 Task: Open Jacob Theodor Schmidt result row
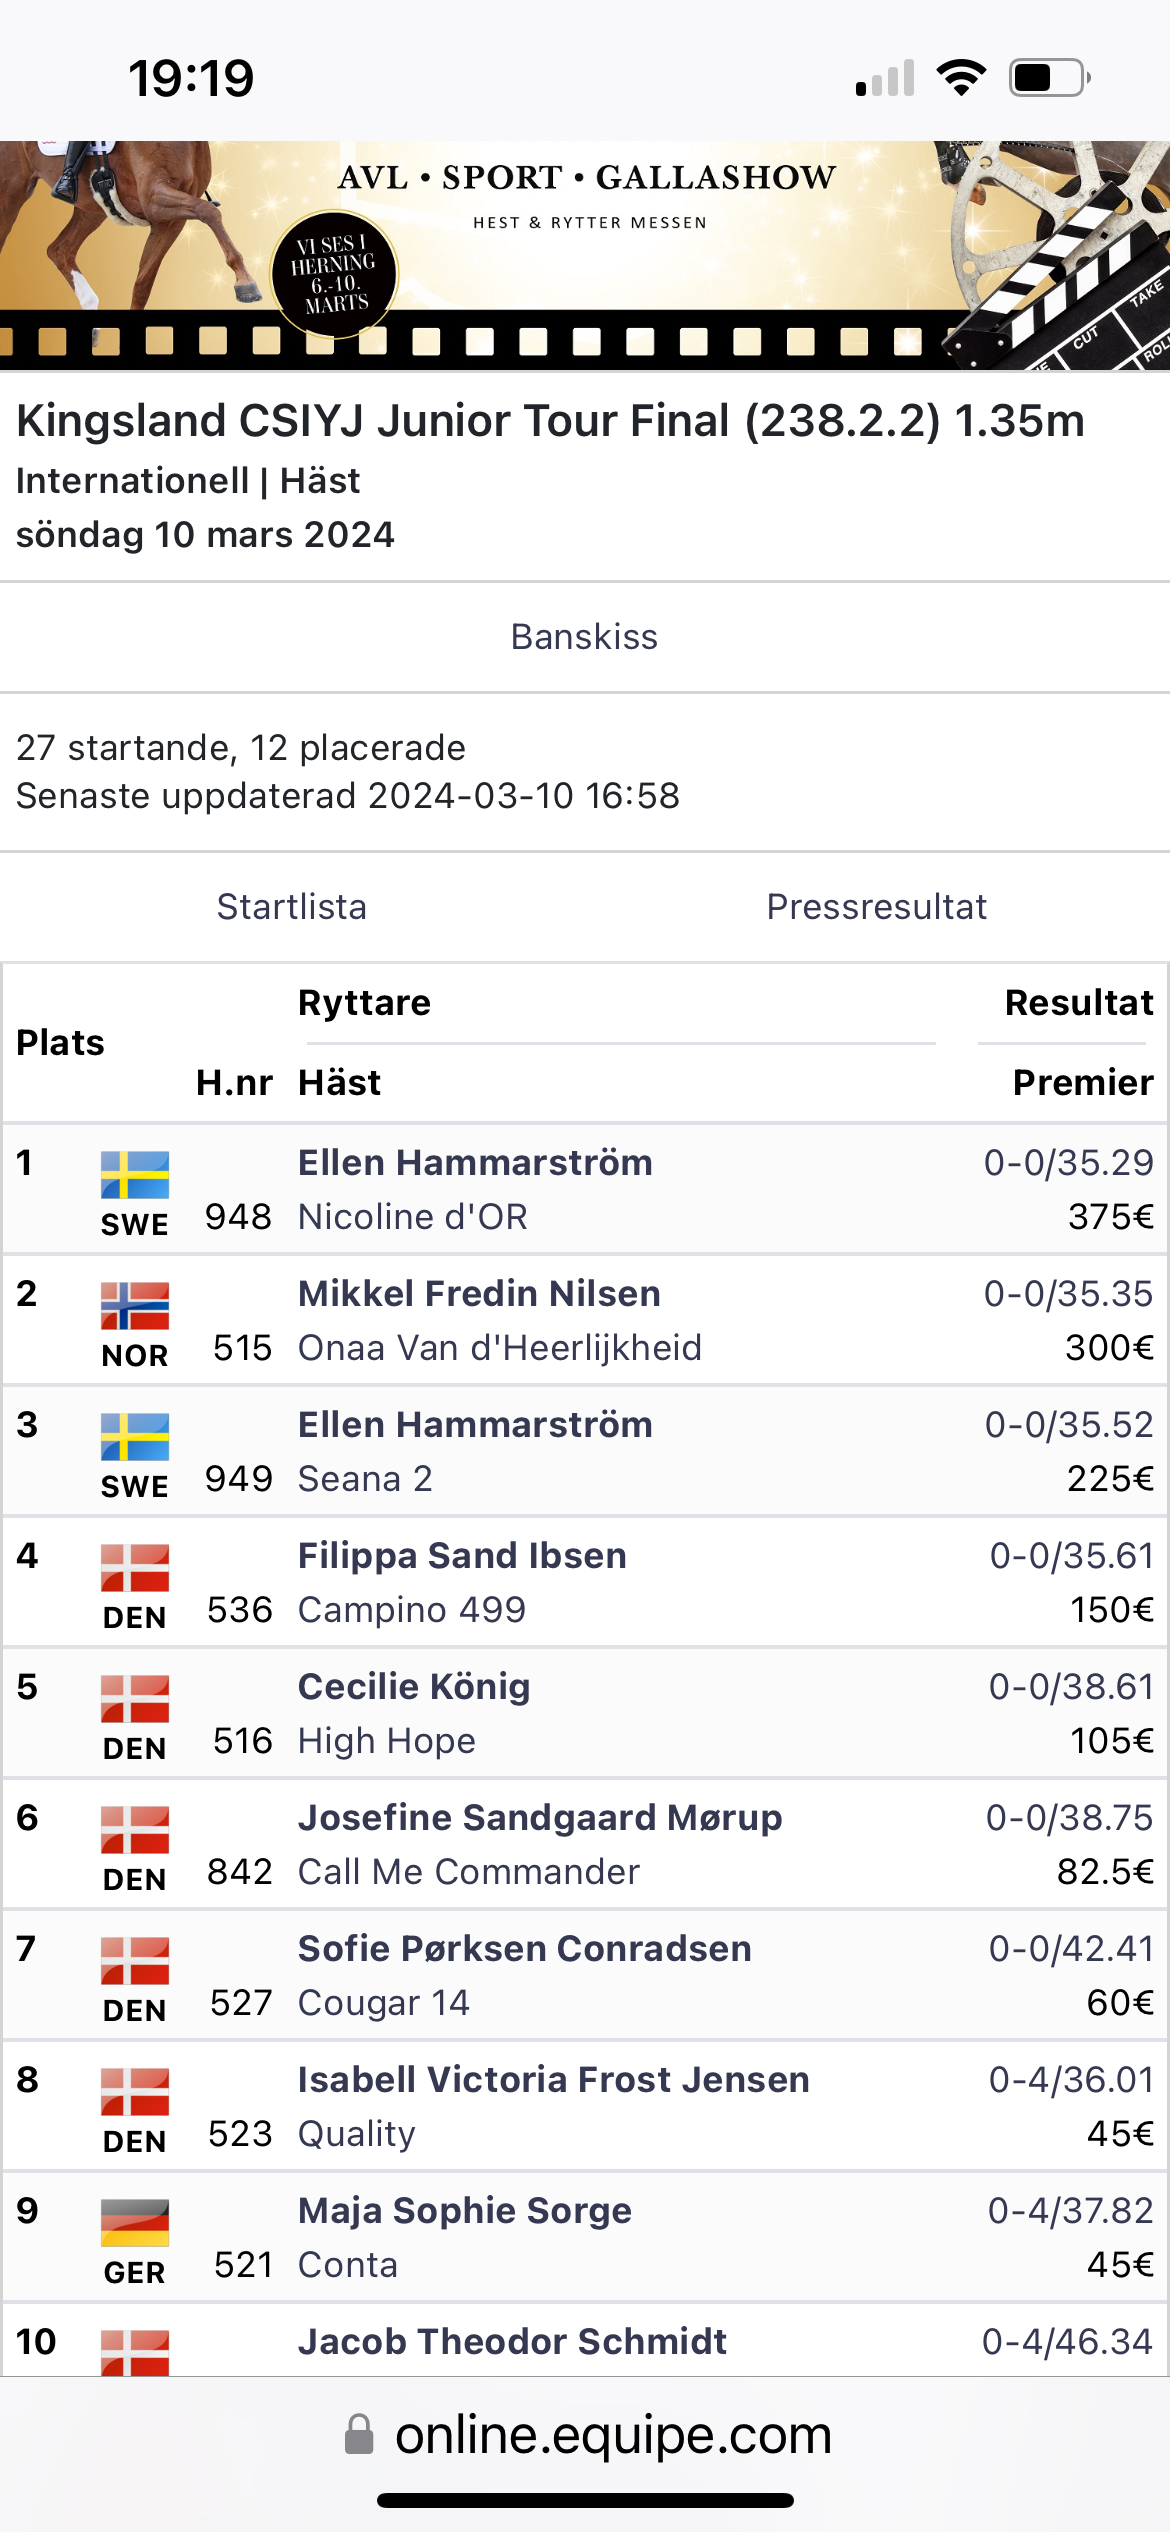pyautogui.click(x=585, y=2340)
